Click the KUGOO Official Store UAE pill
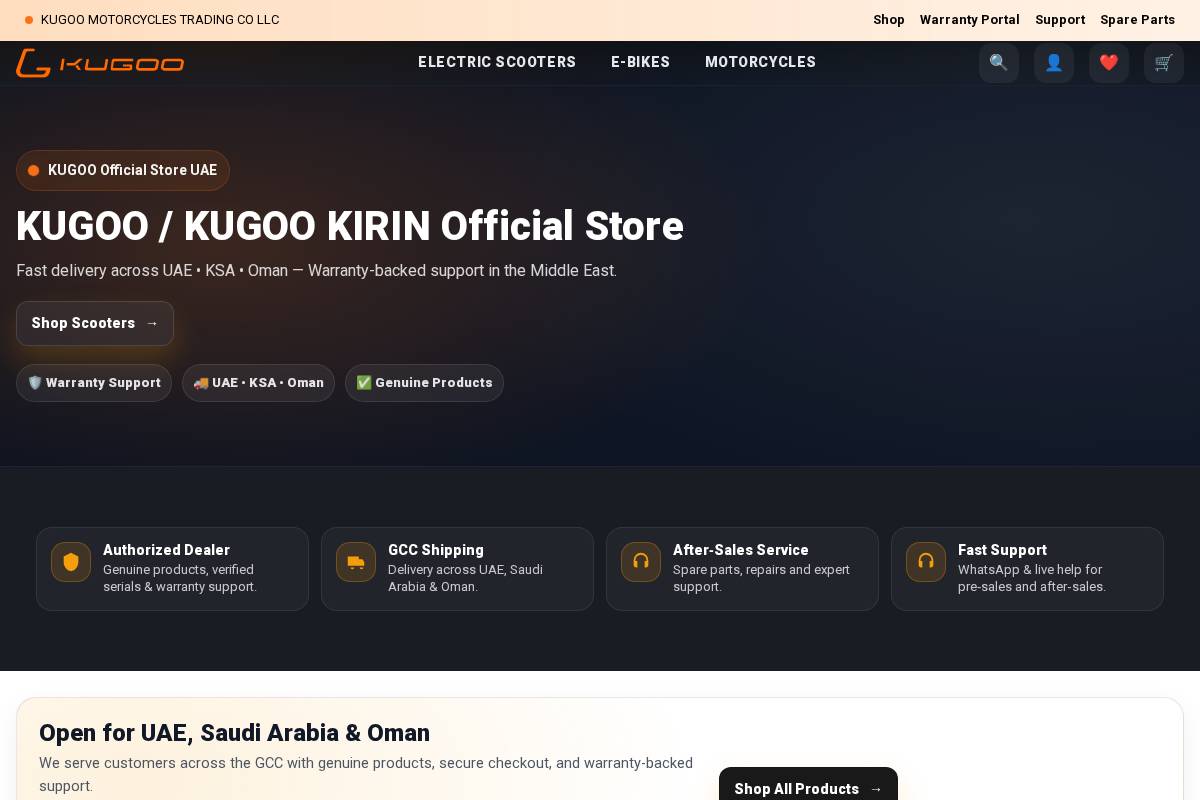1200x800 pixels. click(x=123, y=170)
